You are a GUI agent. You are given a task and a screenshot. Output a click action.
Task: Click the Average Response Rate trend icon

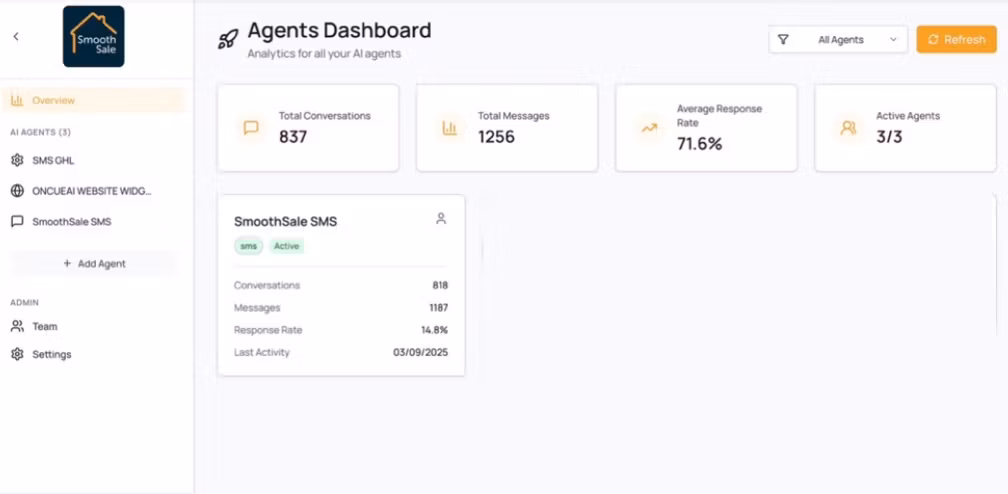pos(649,127)
